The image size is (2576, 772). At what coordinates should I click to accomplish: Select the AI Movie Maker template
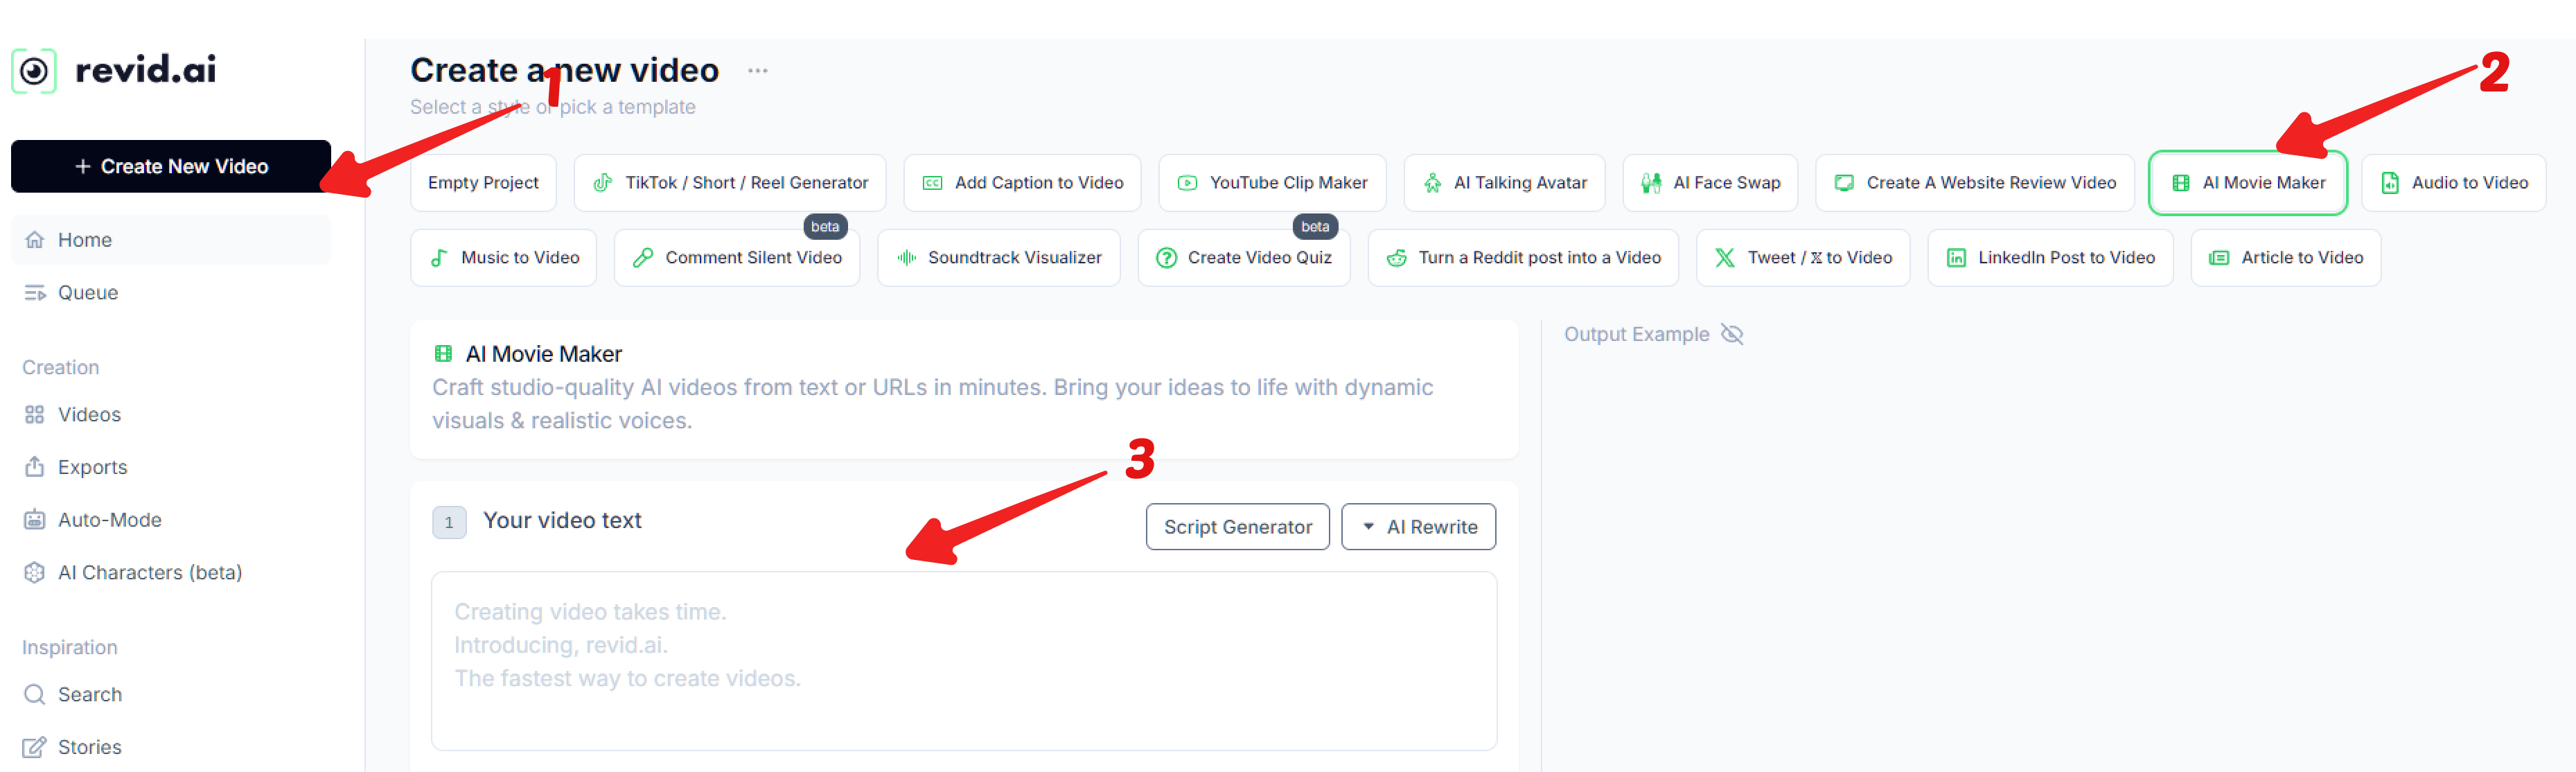click(2247, 183)
